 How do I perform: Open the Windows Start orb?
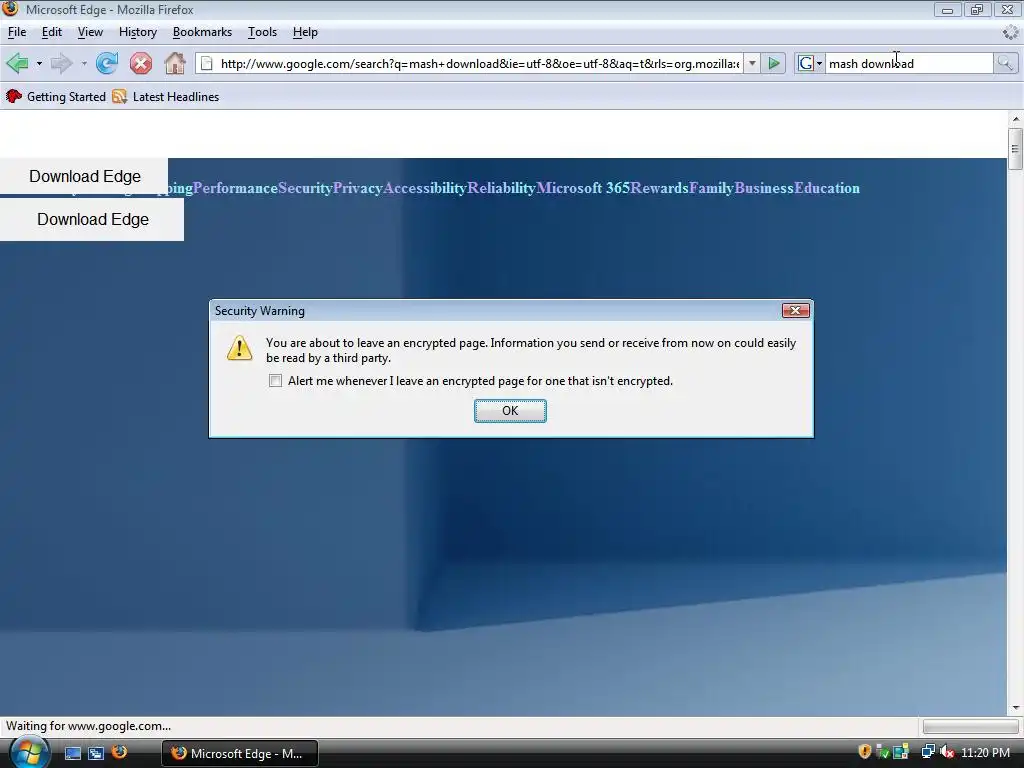(x=29, y=752)
